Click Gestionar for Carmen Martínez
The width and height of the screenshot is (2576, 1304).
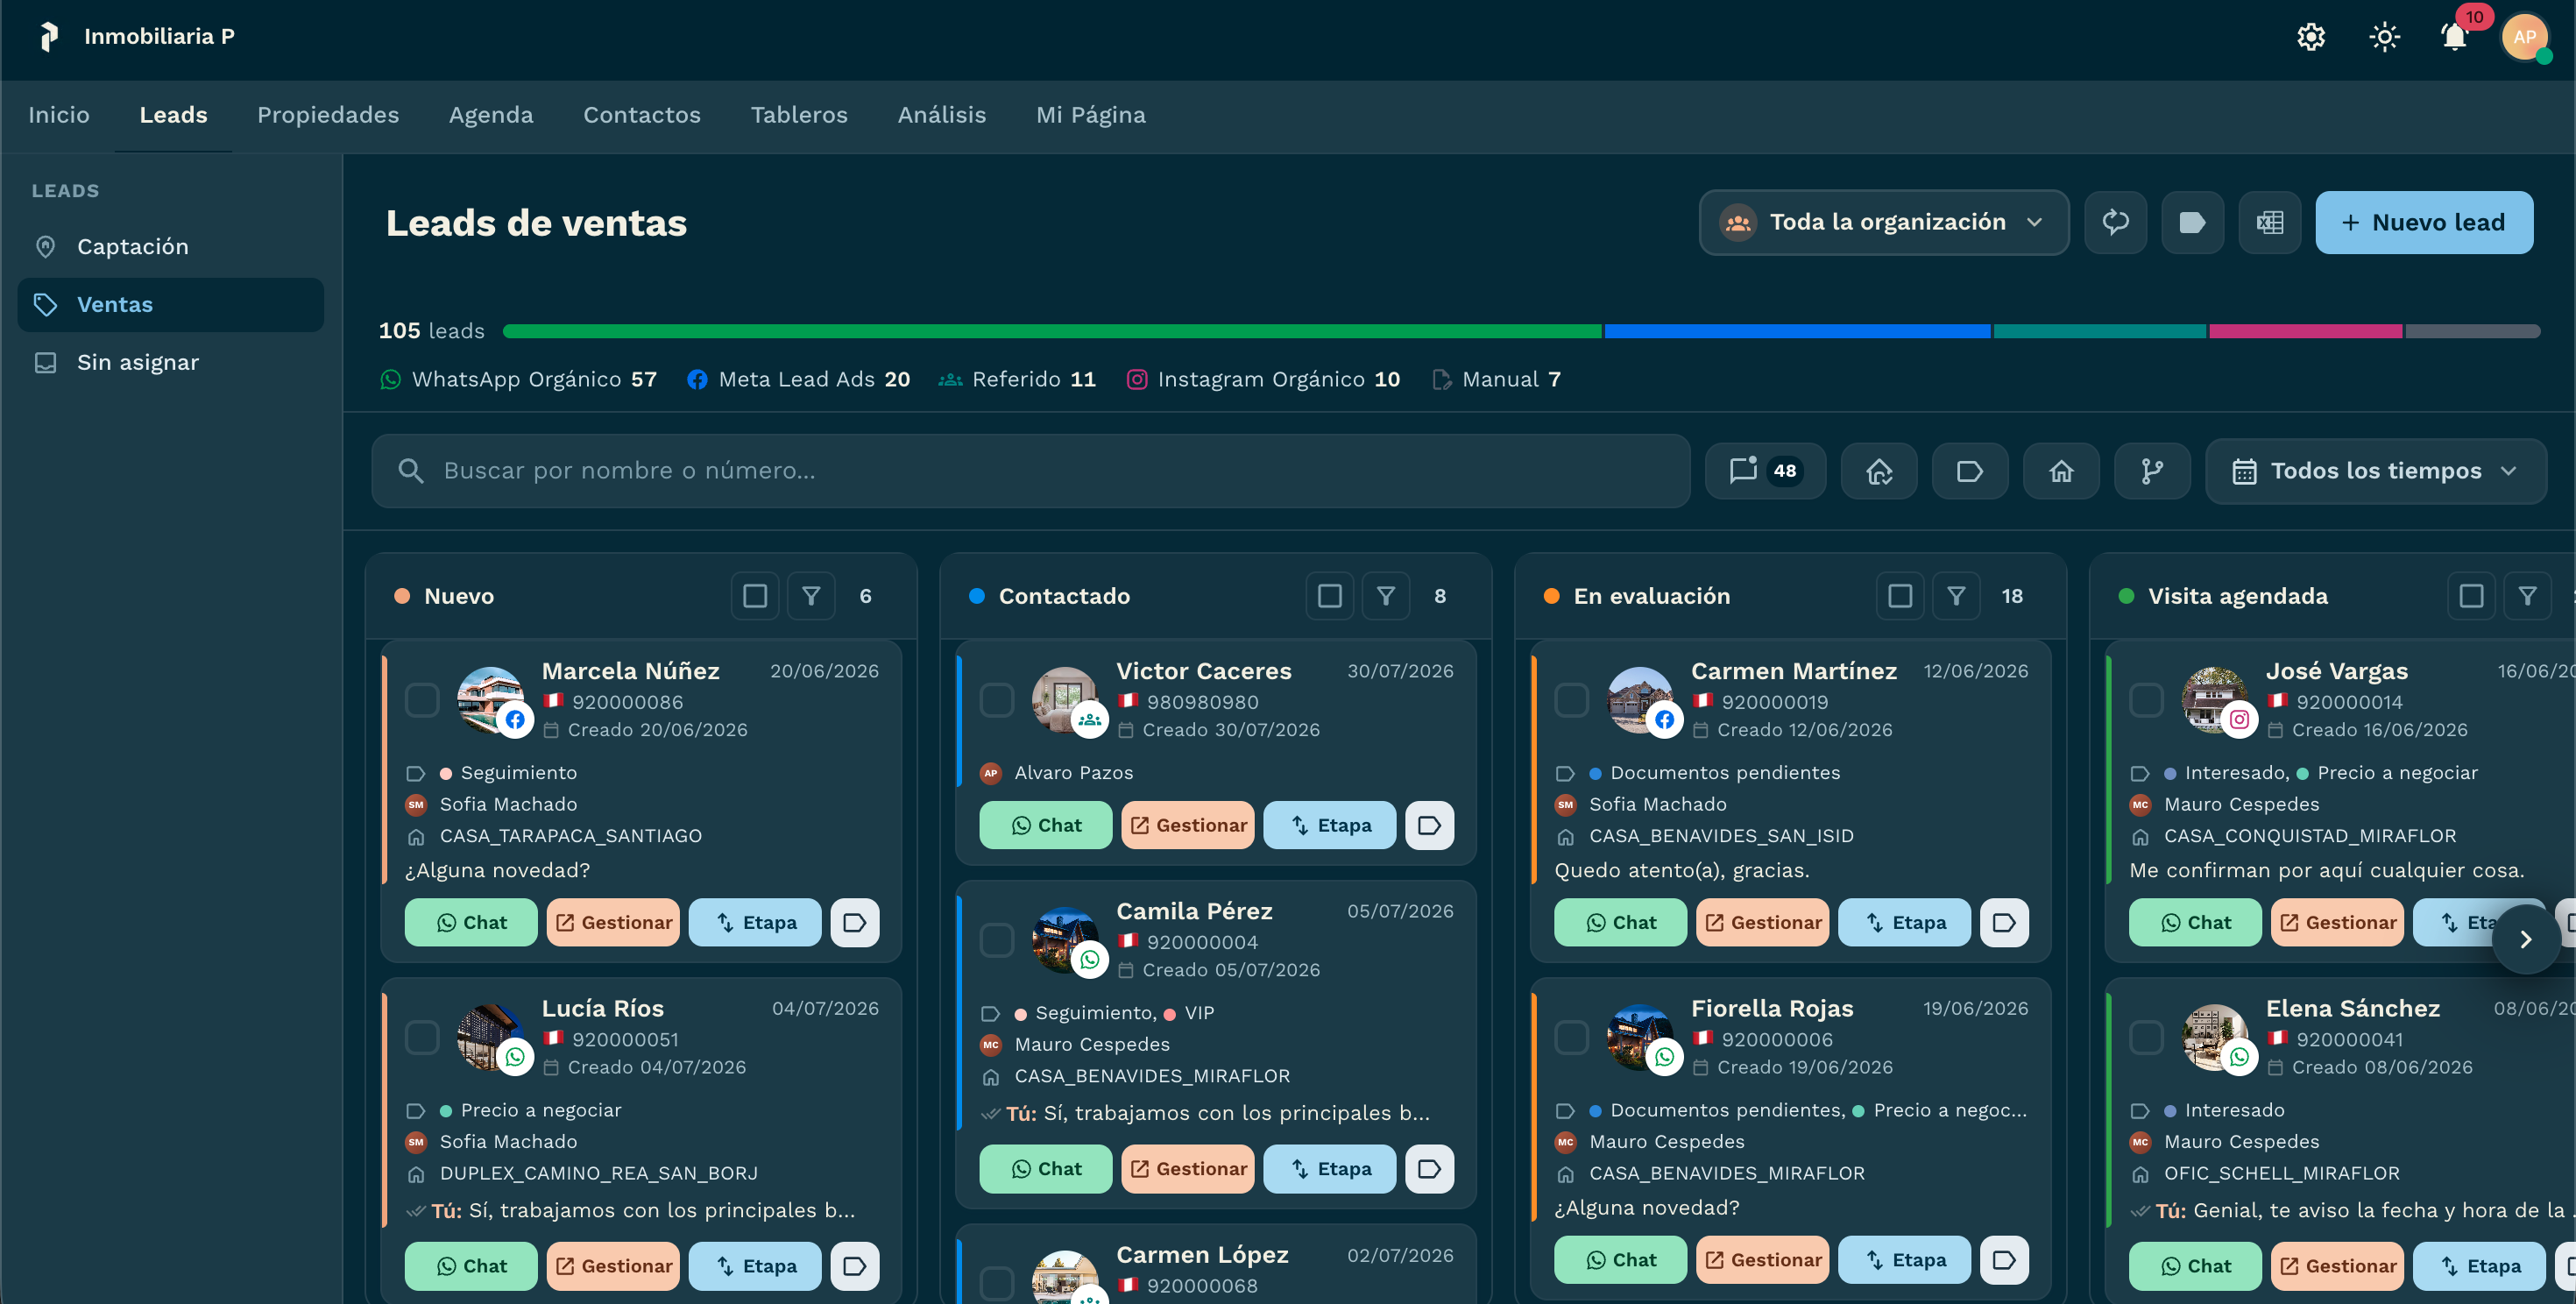click(1762, 922)
